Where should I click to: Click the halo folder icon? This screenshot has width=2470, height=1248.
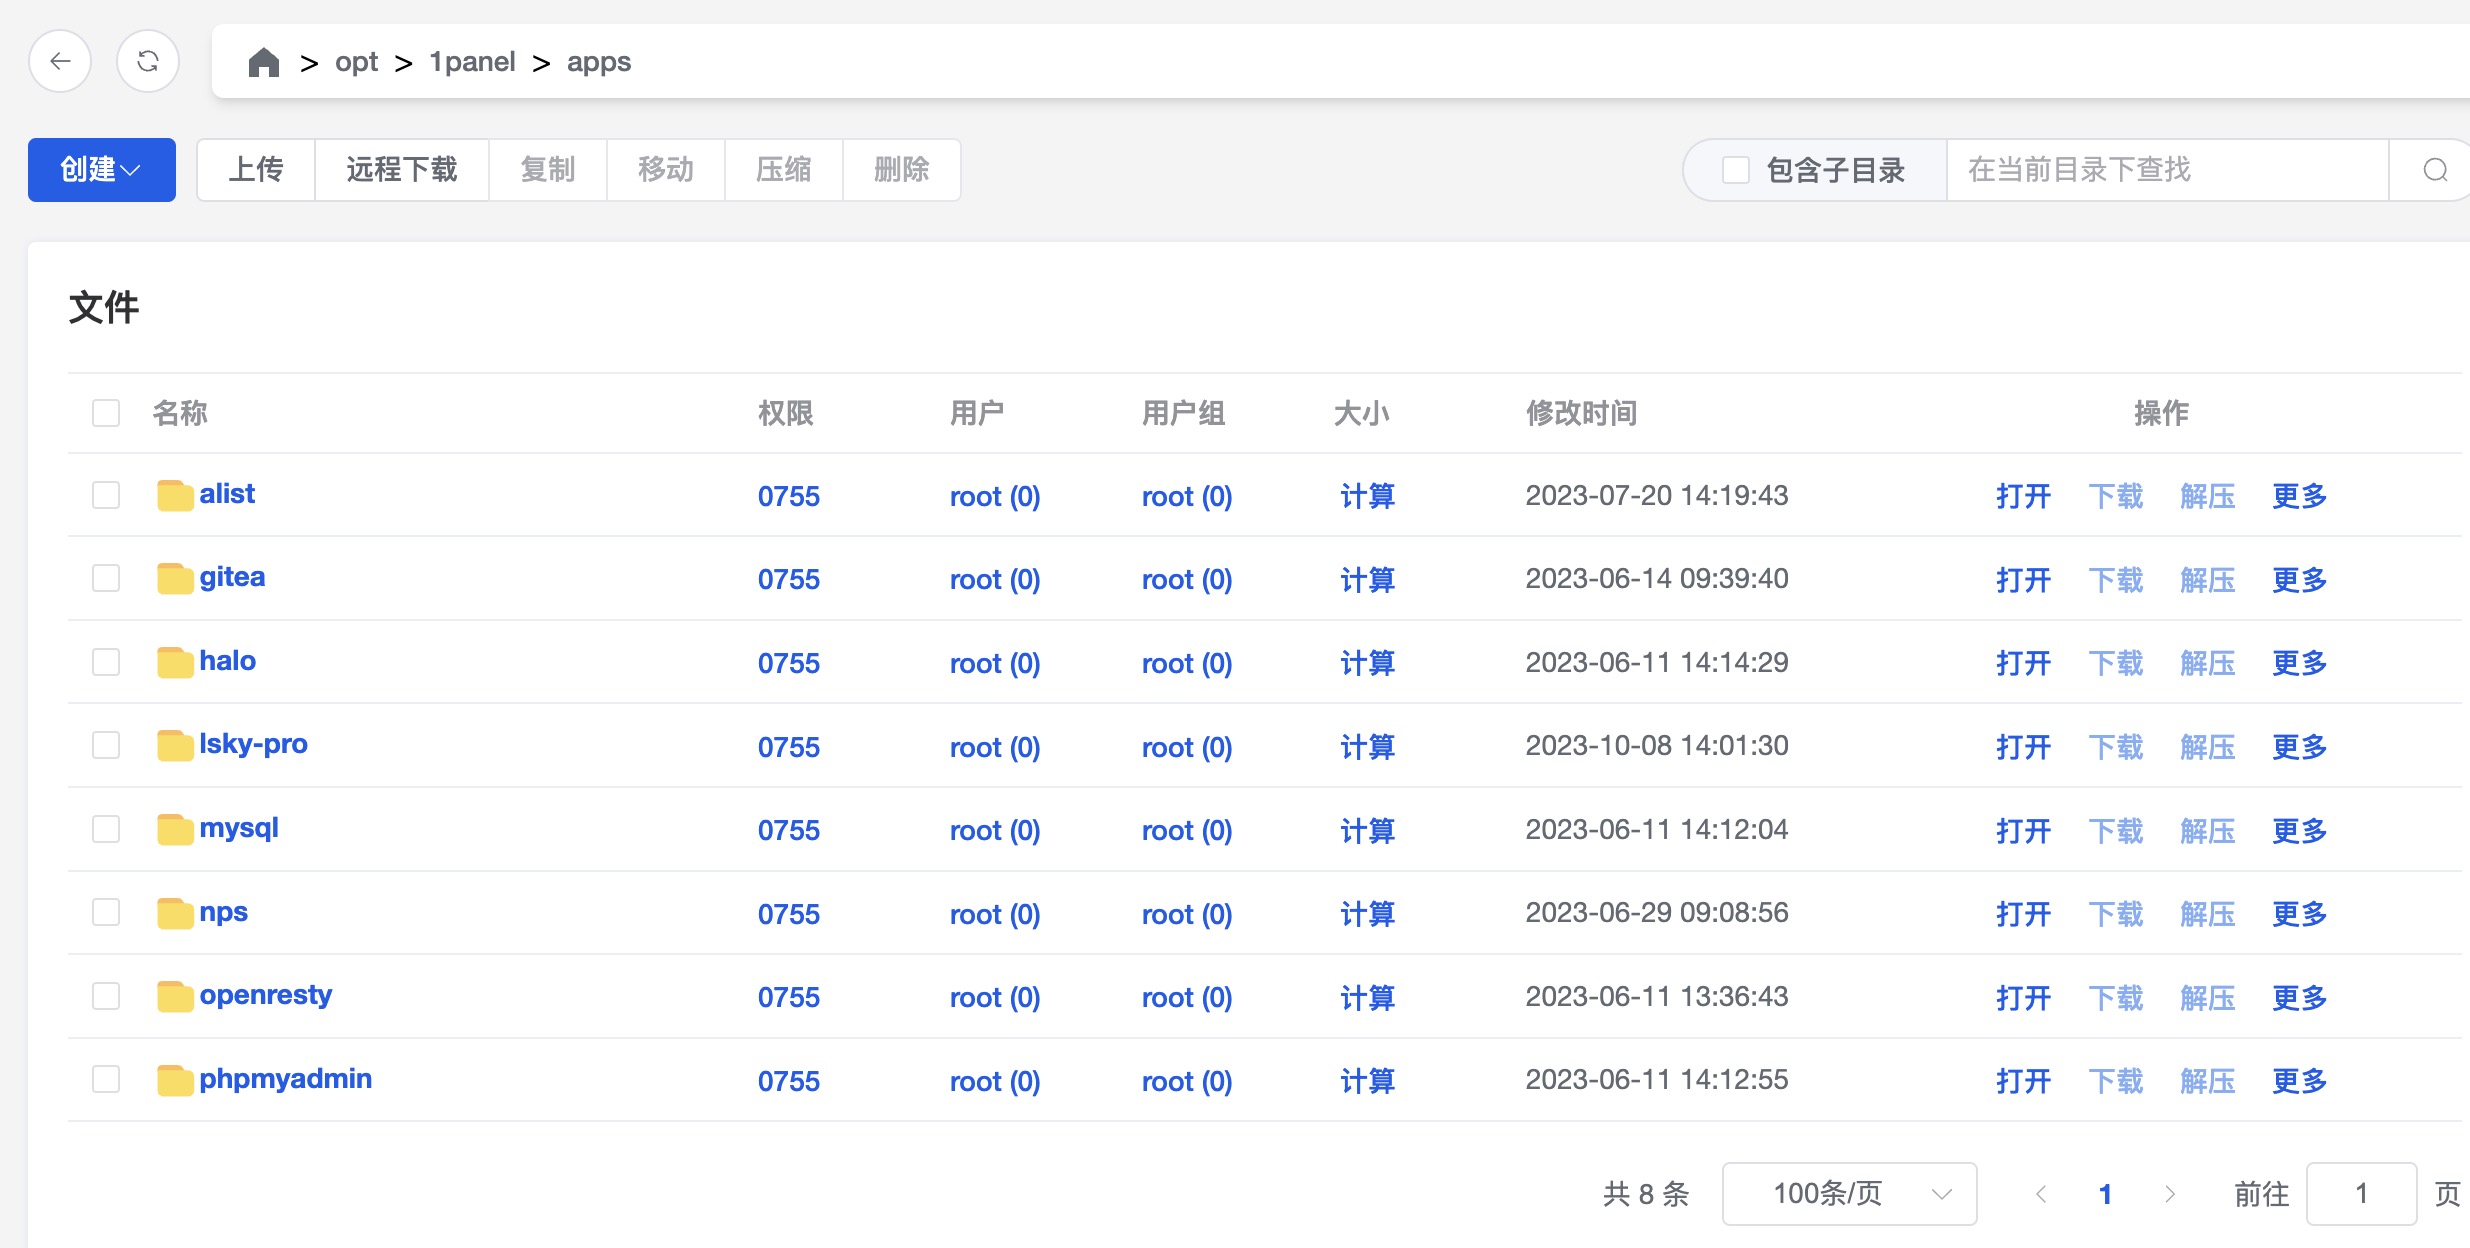point(175,662)
